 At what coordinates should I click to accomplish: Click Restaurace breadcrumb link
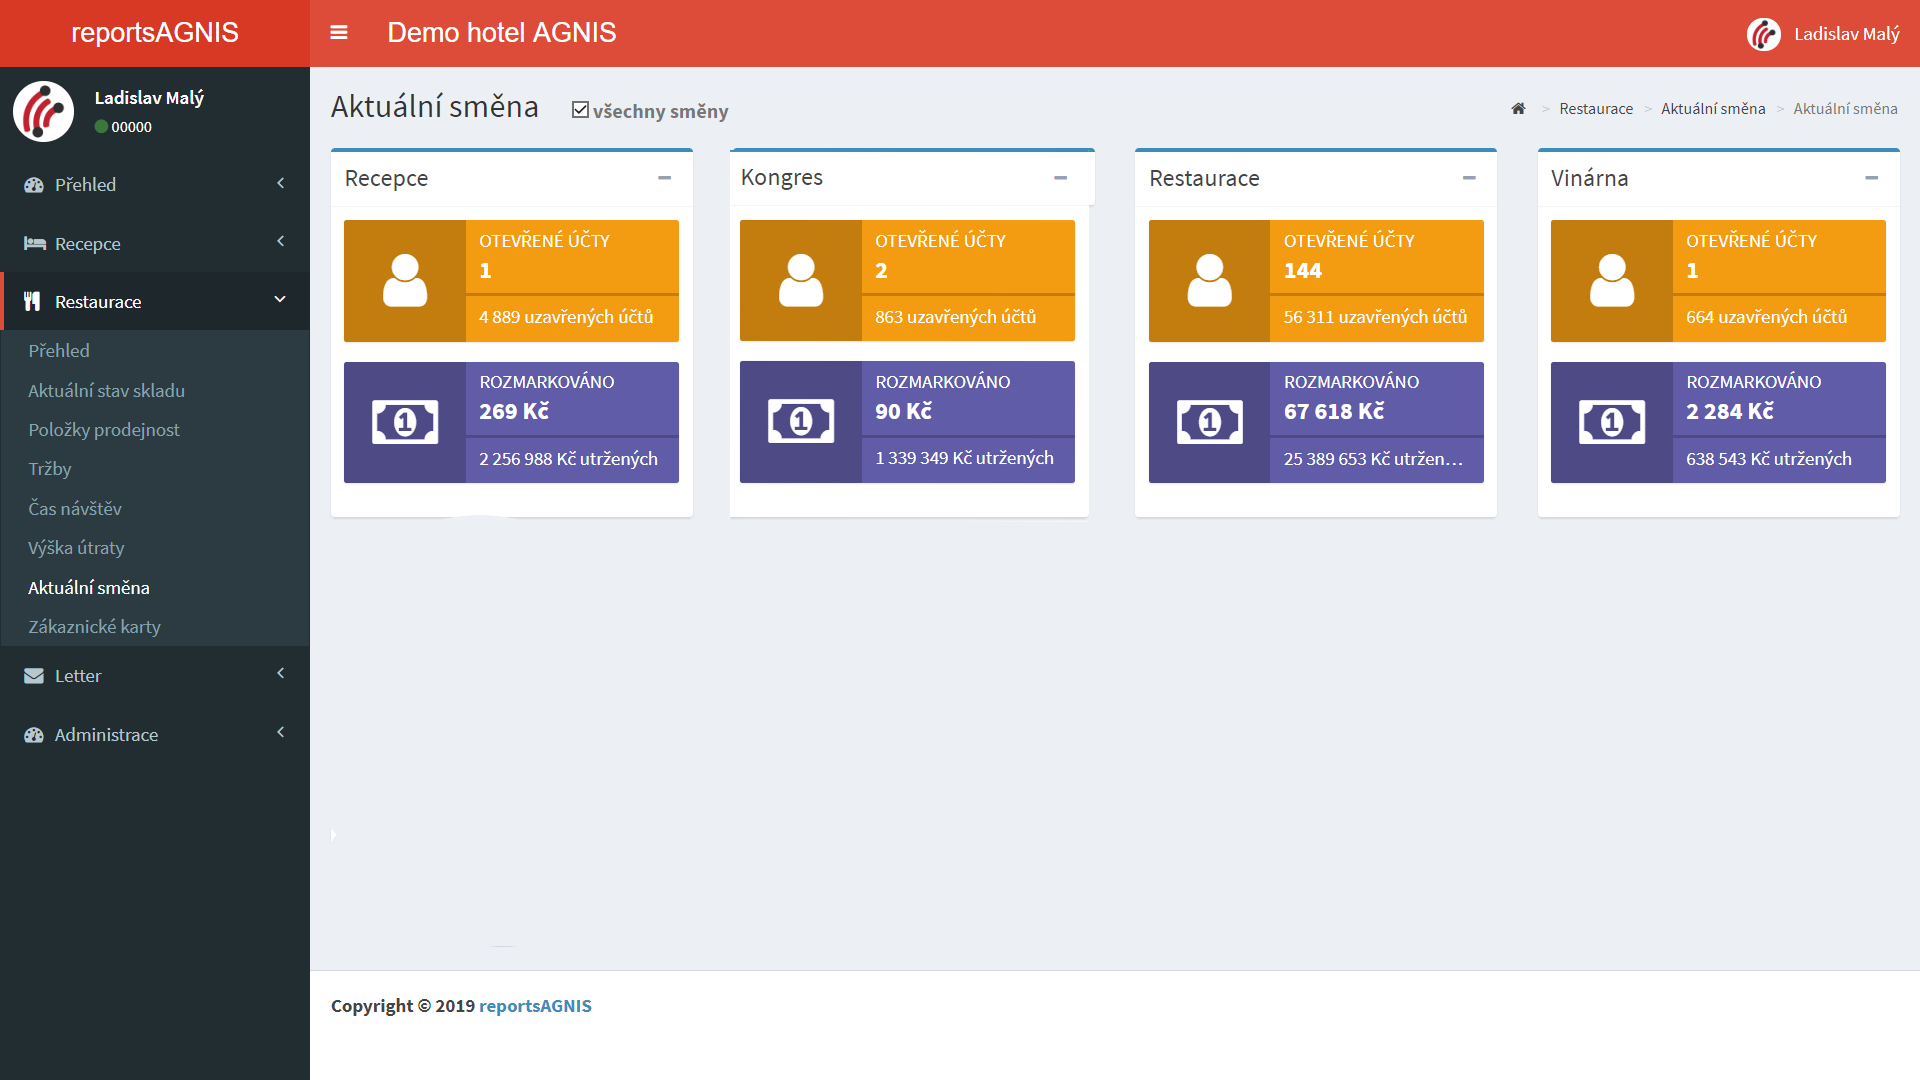coord(1595,108)
